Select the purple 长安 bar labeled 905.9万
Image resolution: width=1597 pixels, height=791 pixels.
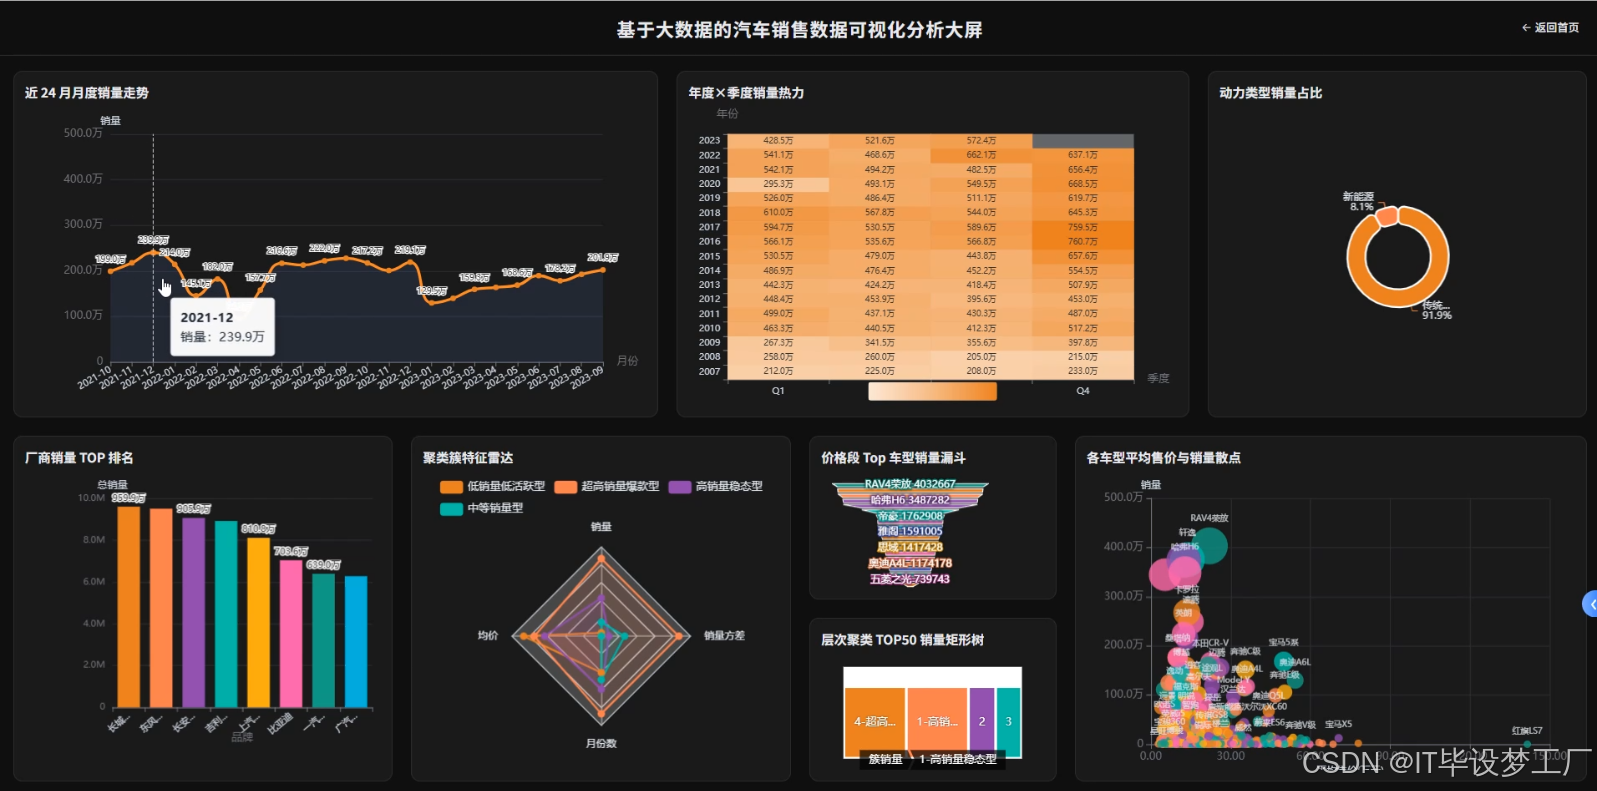(x=193, y=612)
